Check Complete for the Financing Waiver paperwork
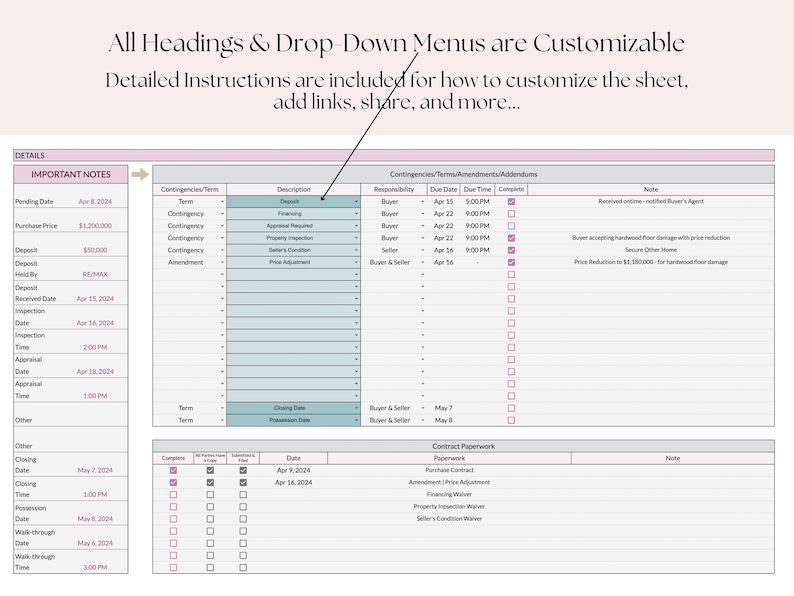 click(x=173, y=495)
